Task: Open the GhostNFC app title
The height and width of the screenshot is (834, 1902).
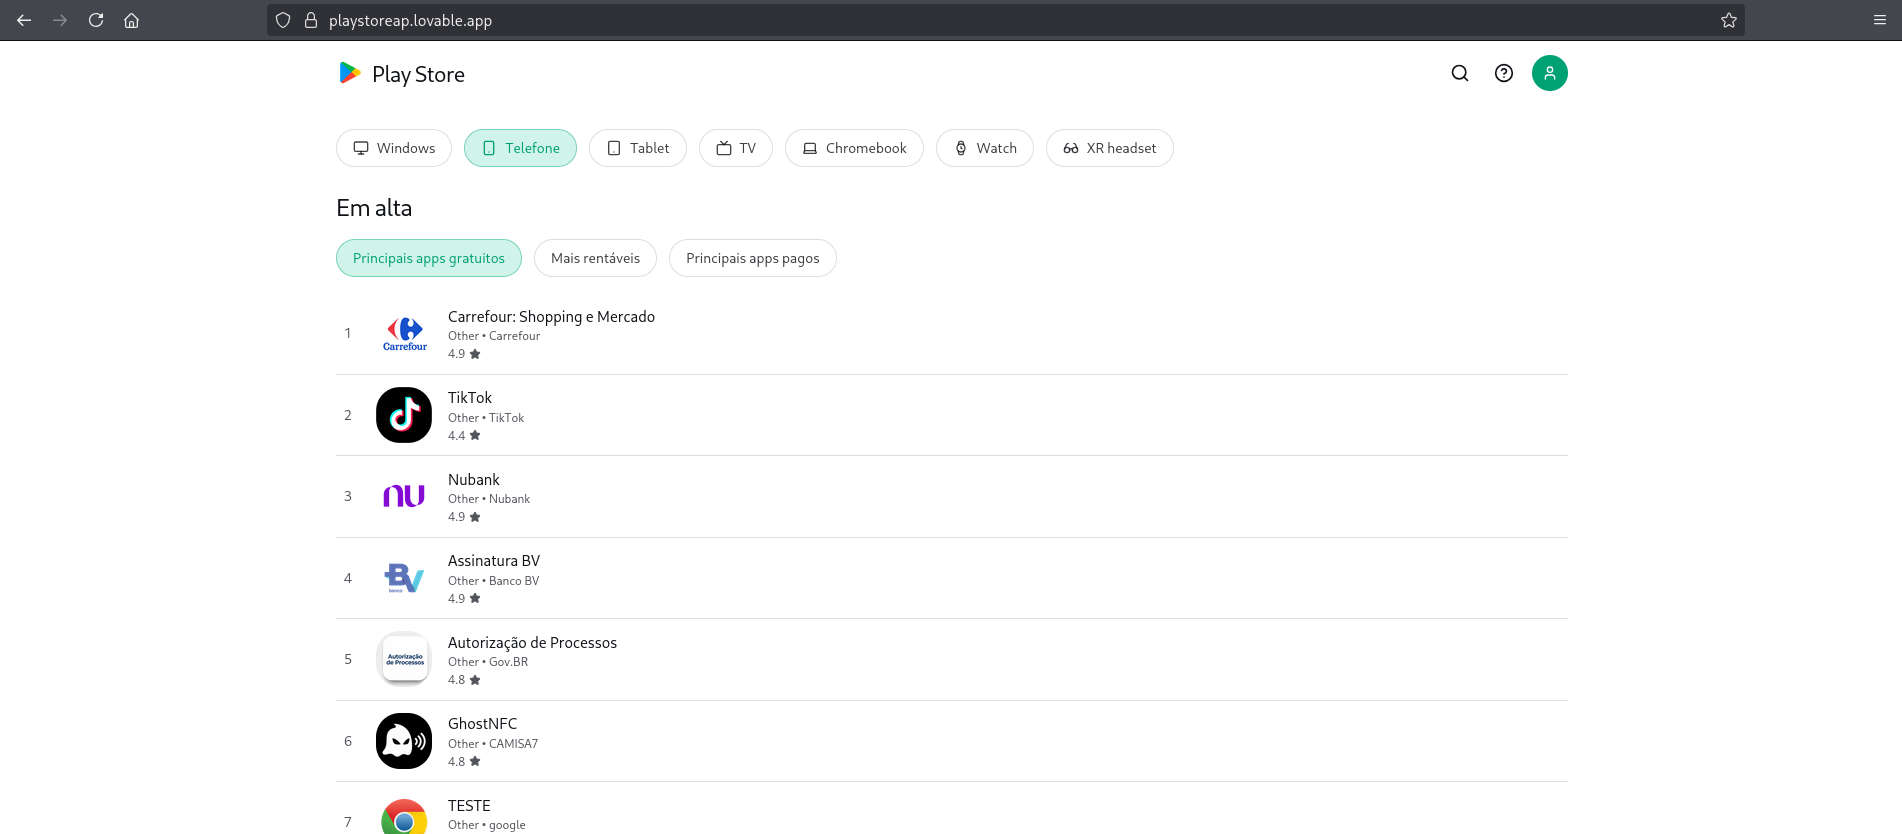Action: pos(482,724)
